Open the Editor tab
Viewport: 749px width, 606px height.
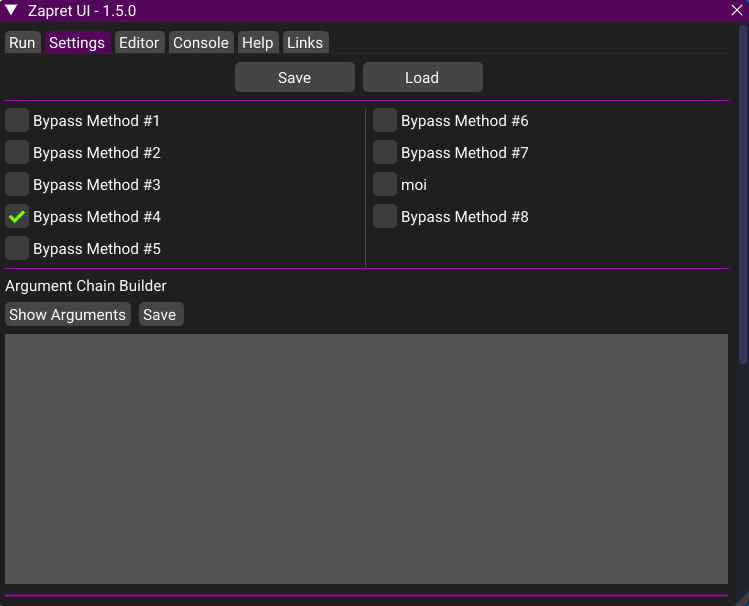click(139, 43)
